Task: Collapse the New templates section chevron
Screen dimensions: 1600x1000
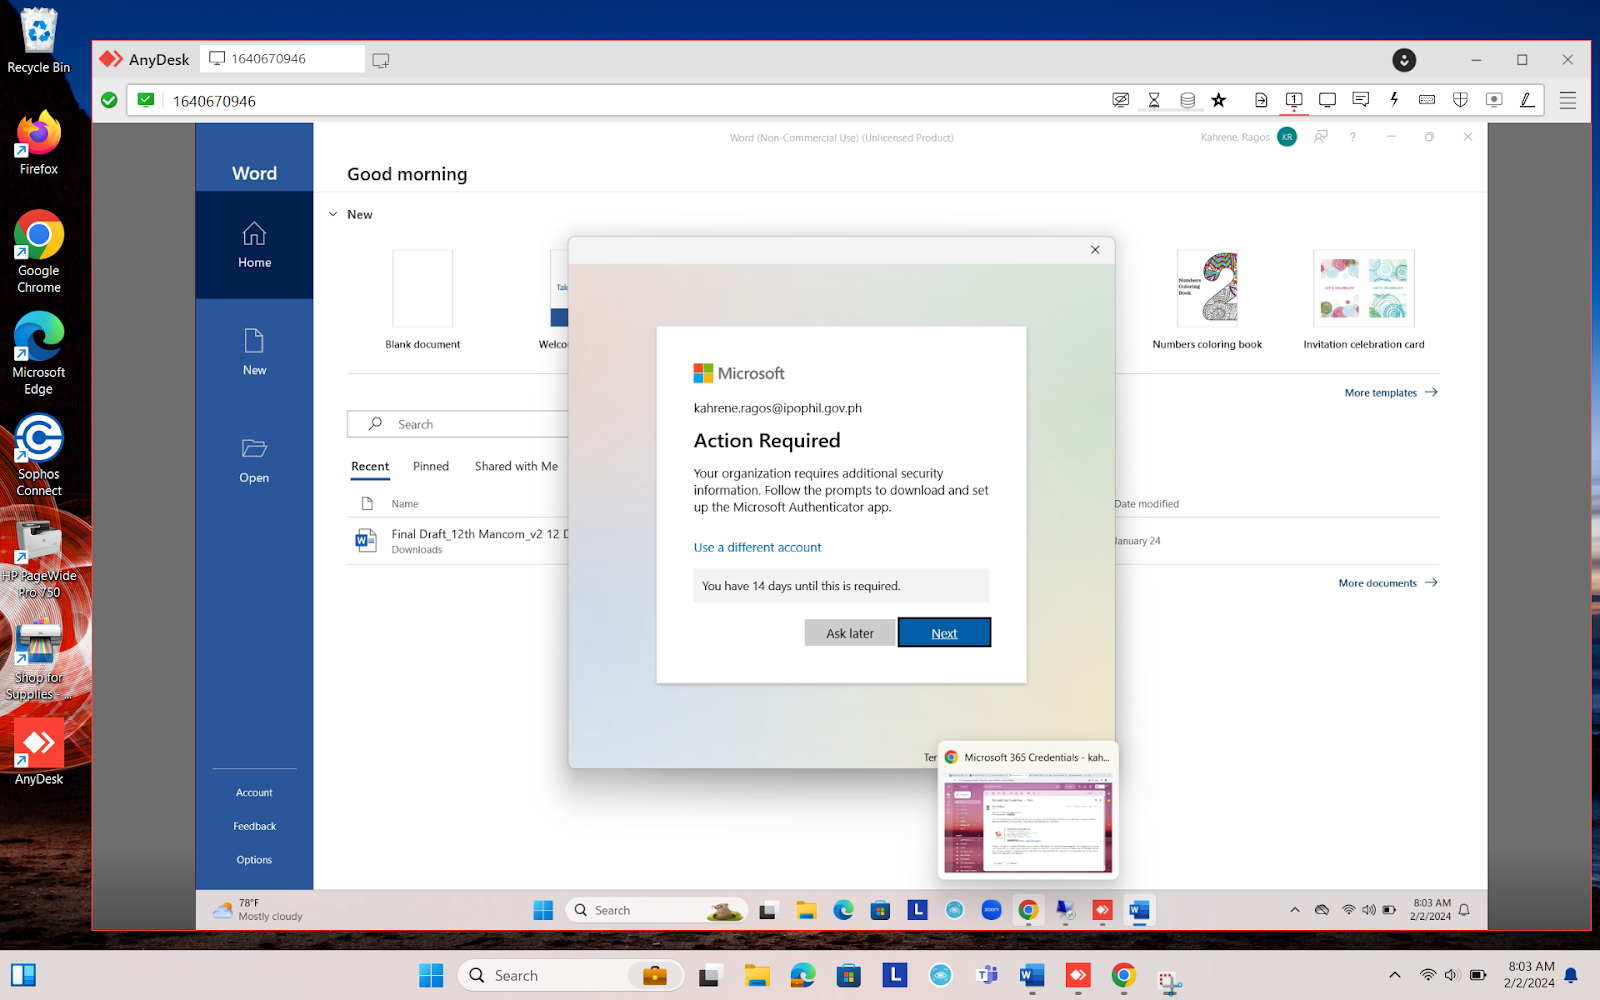Action: point(333,214)
